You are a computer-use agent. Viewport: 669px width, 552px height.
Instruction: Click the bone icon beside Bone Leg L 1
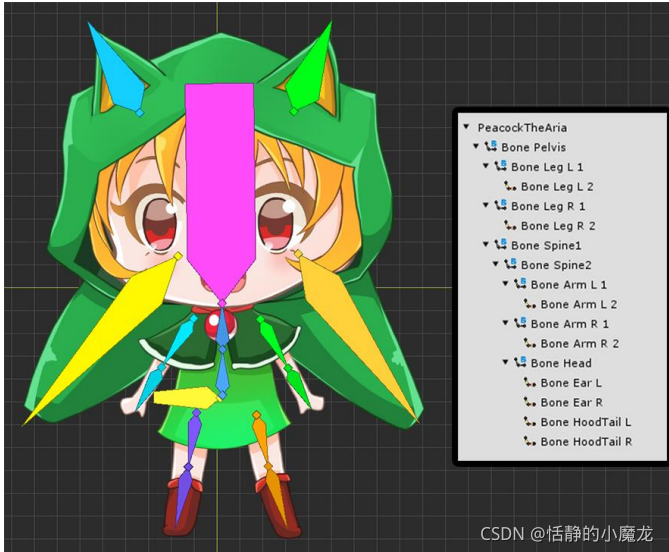pyautogui.click(x=500, y=166)
